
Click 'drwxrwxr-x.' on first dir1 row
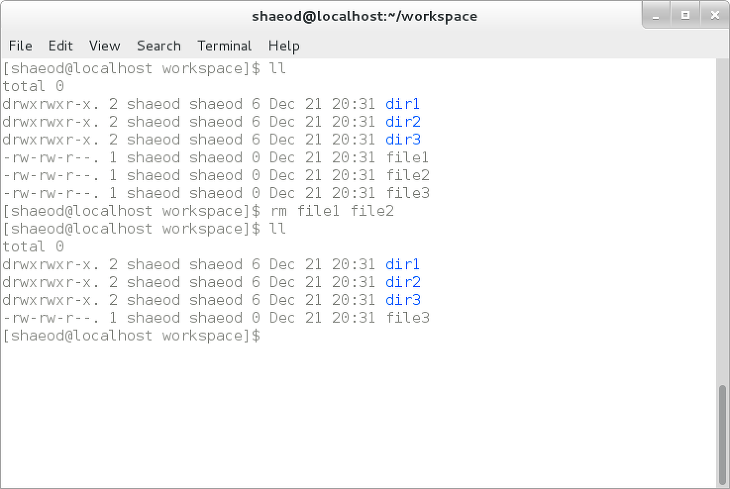[51, 104]
